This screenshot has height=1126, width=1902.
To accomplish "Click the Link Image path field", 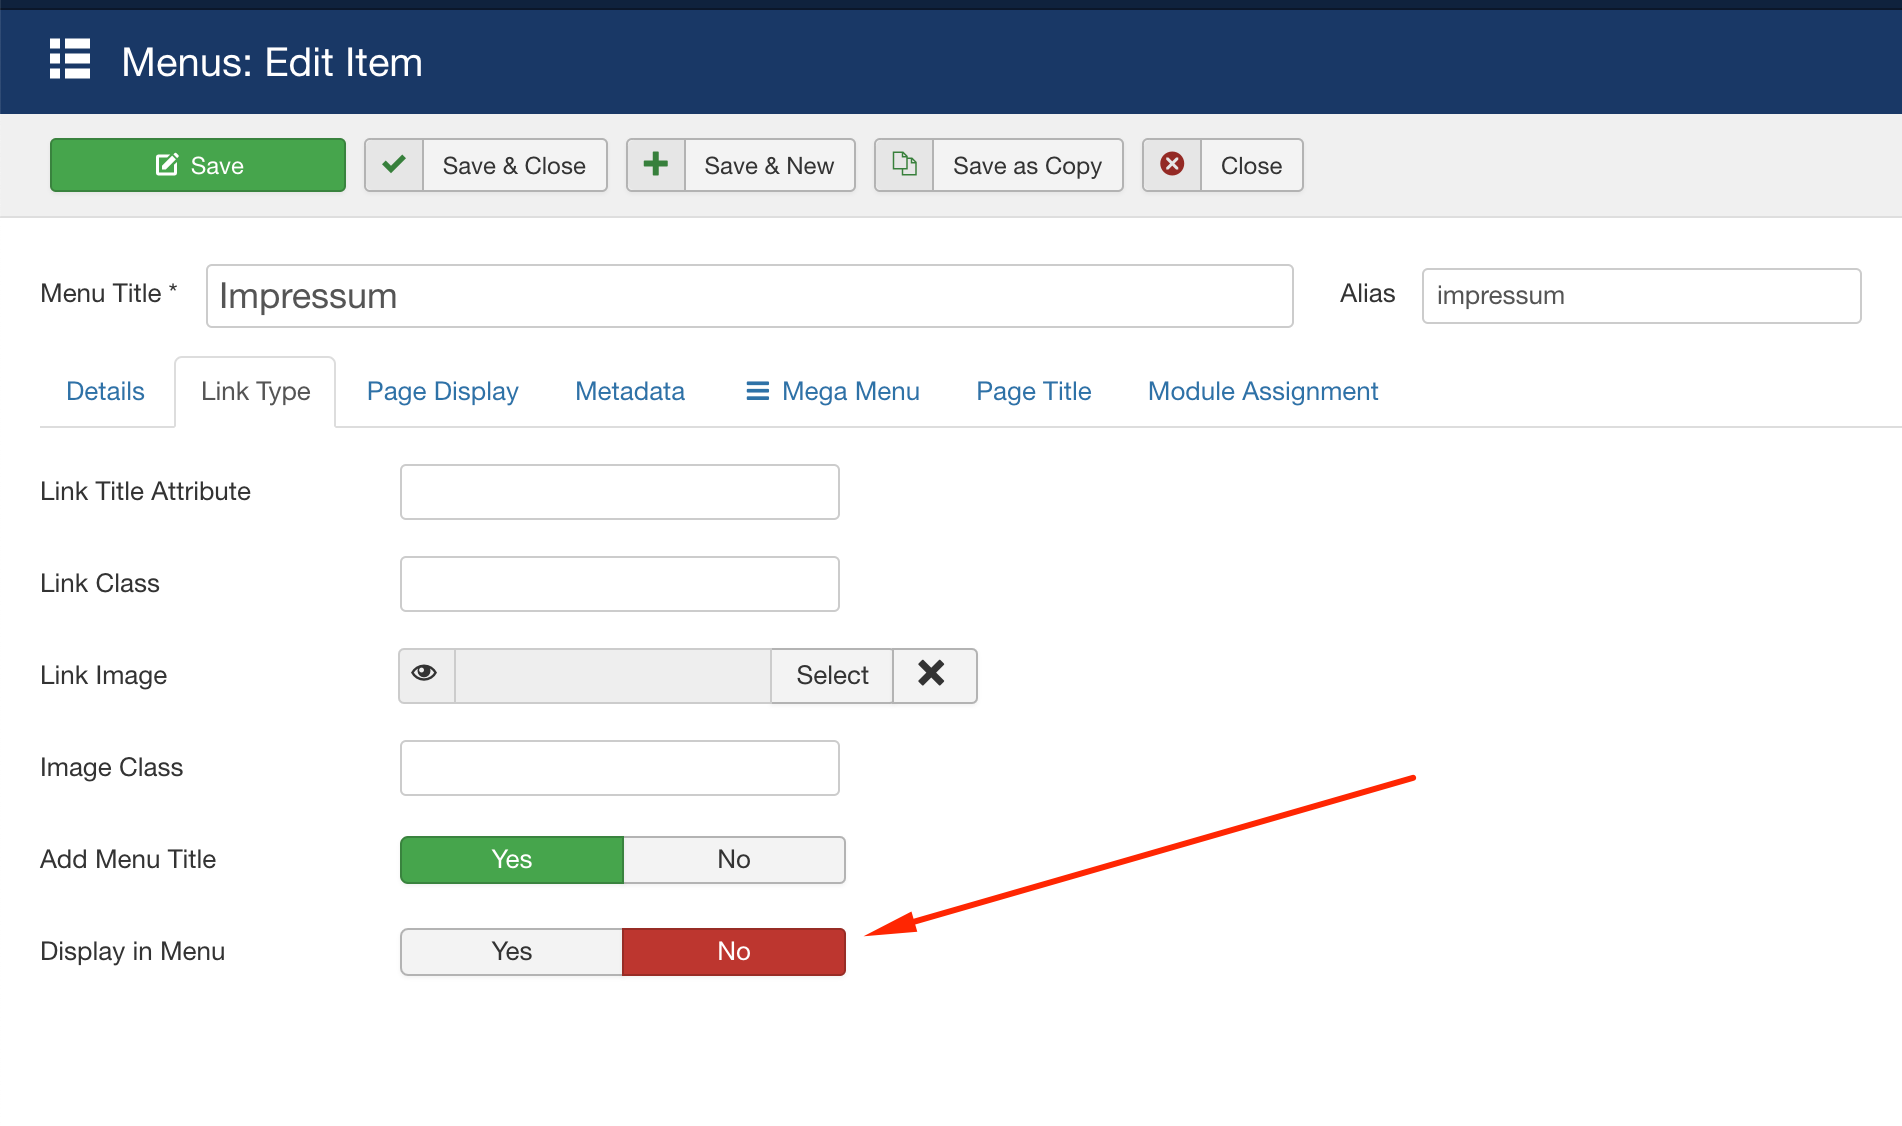I will tap(613, 676).
